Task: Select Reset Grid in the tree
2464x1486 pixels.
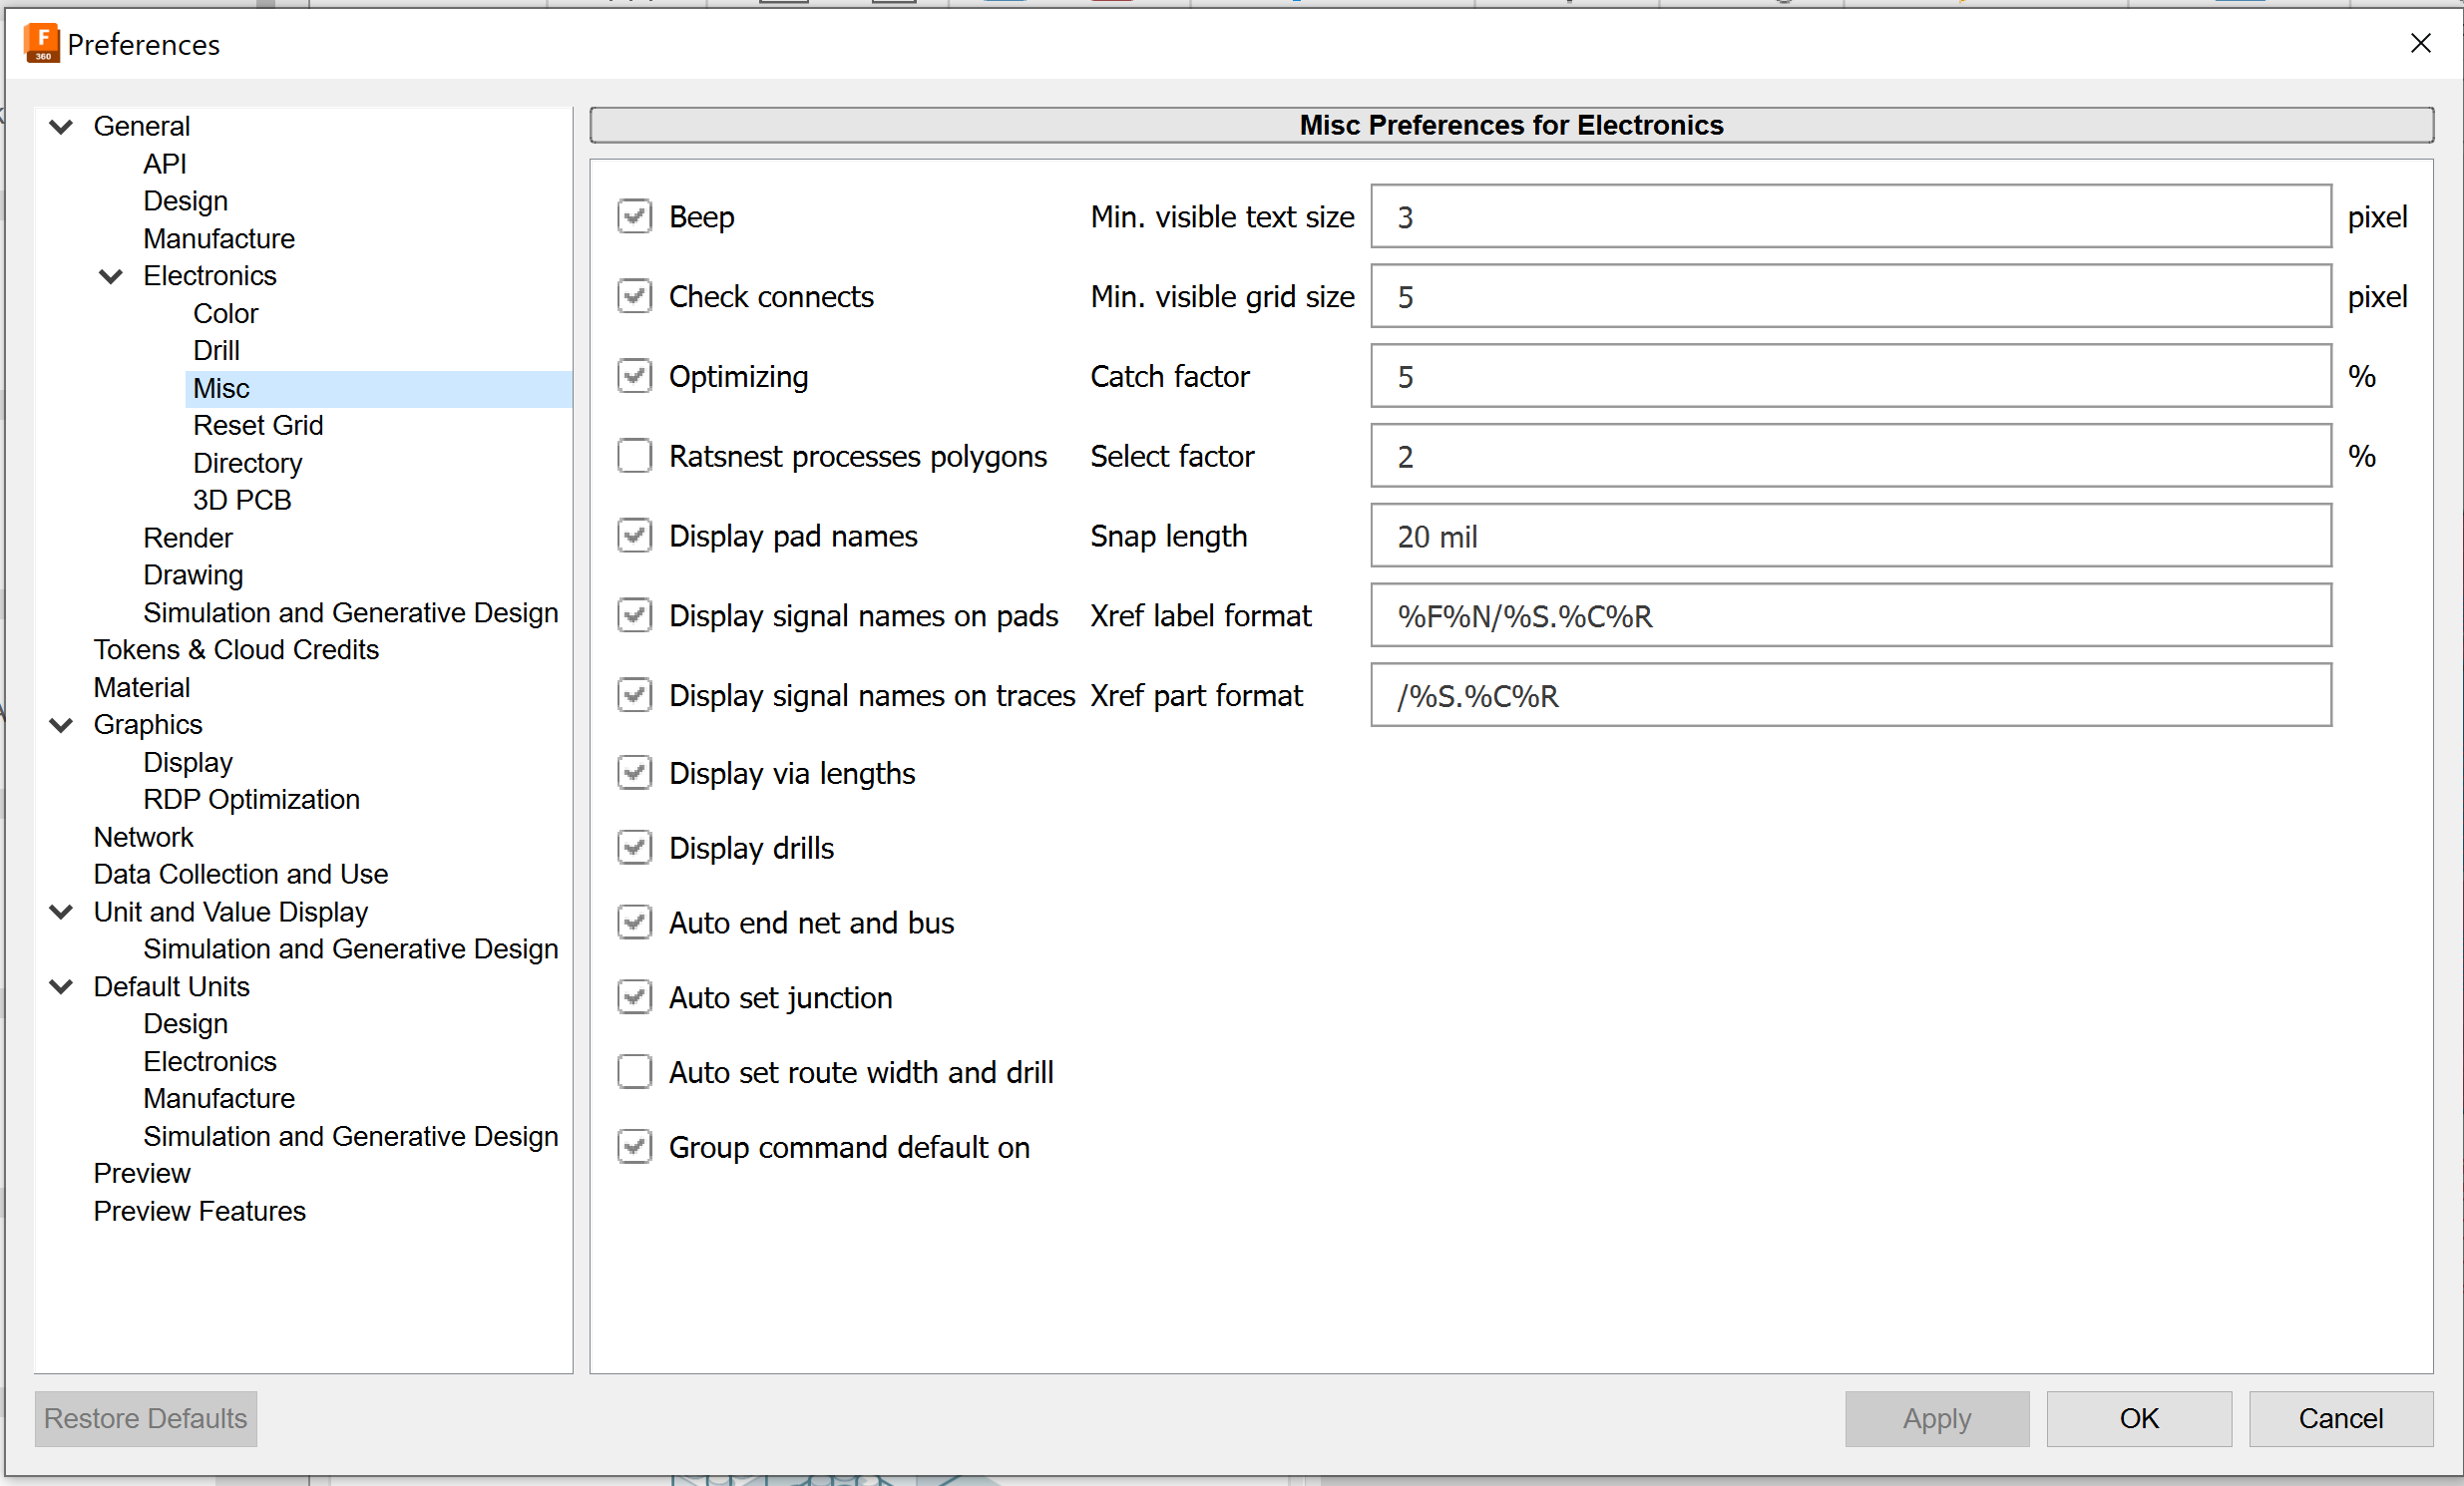Action: click(258, 426)
